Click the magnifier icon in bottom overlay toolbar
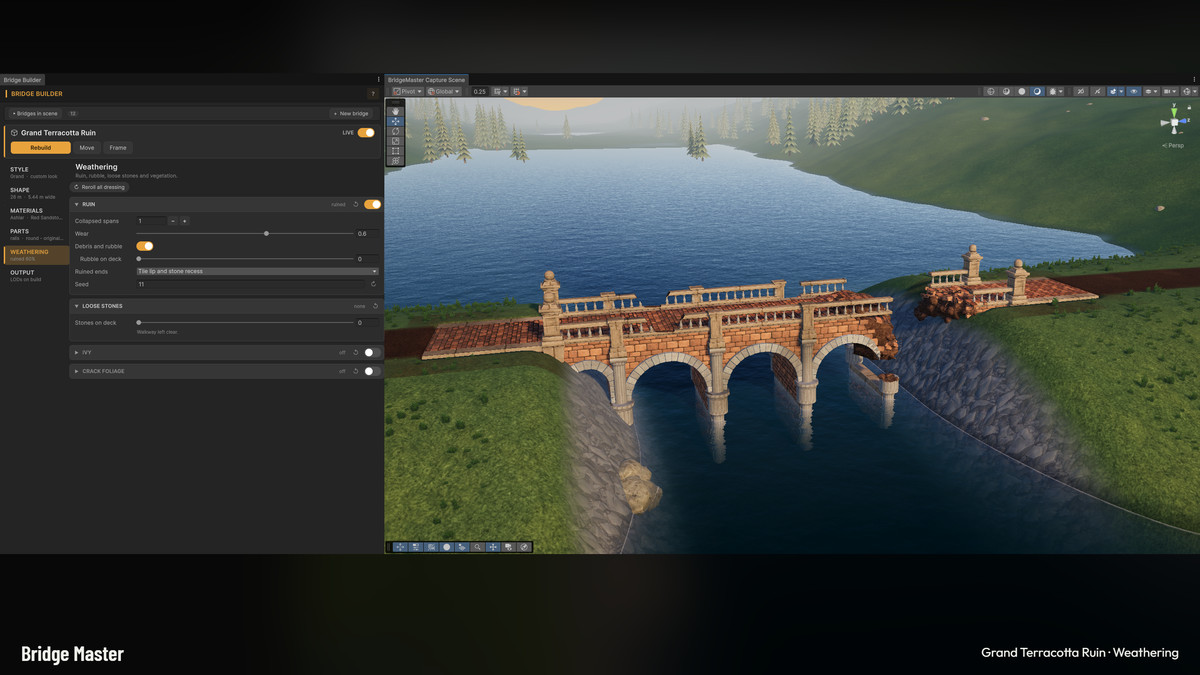The width and height of the screenshot is (1200, 675). pyautogui.click(x=477, y=547)
